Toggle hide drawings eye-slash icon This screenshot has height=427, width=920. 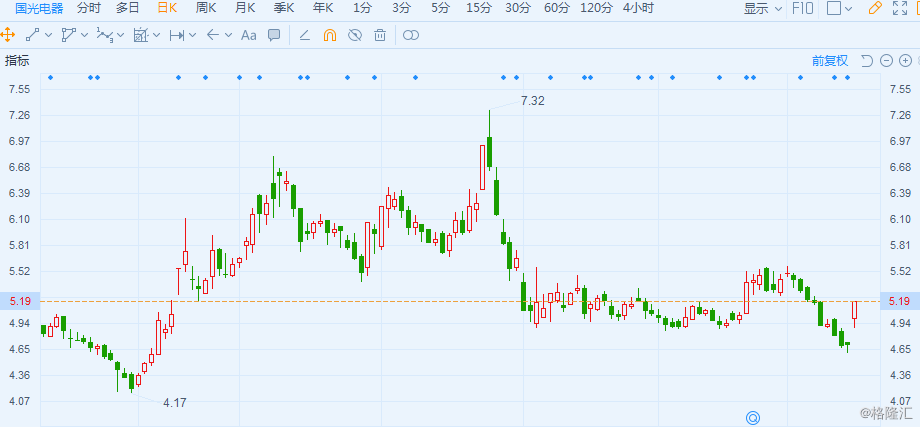(354, 35)
